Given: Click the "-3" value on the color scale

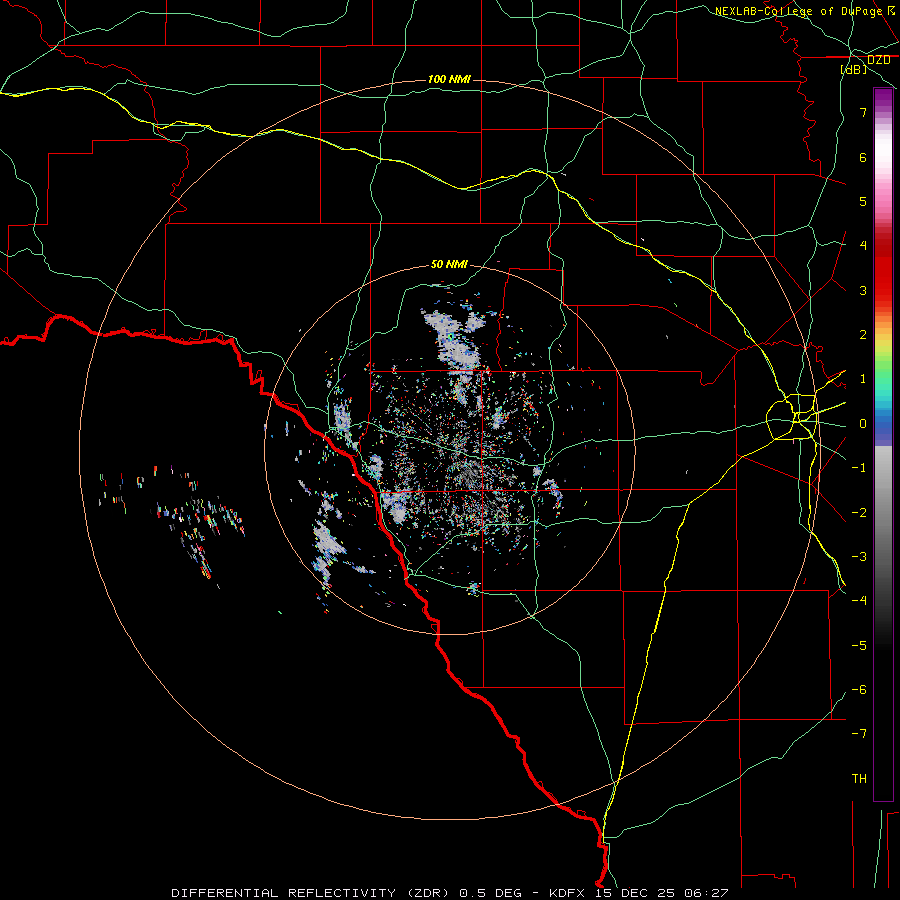Looking at the screenshot, I should coord(859,557).
